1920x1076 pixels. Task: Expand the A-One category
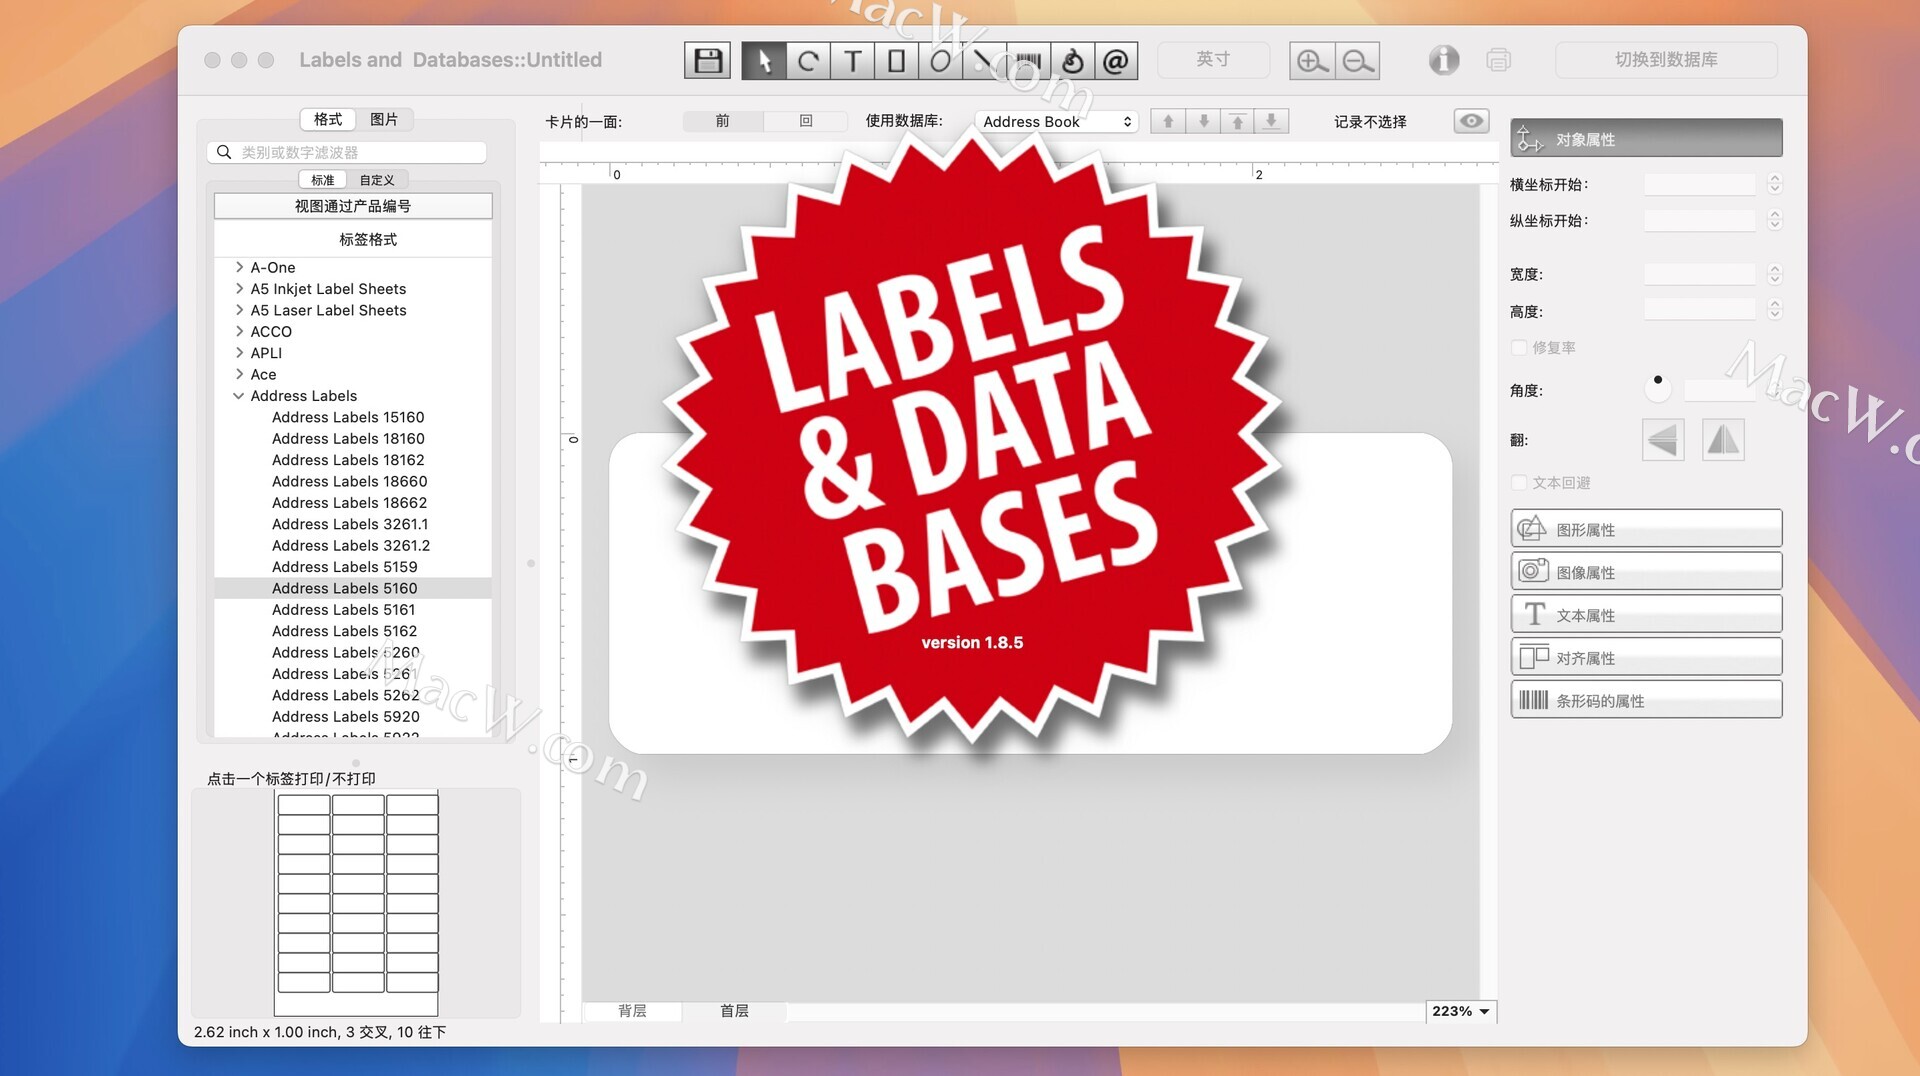(239, 267)
